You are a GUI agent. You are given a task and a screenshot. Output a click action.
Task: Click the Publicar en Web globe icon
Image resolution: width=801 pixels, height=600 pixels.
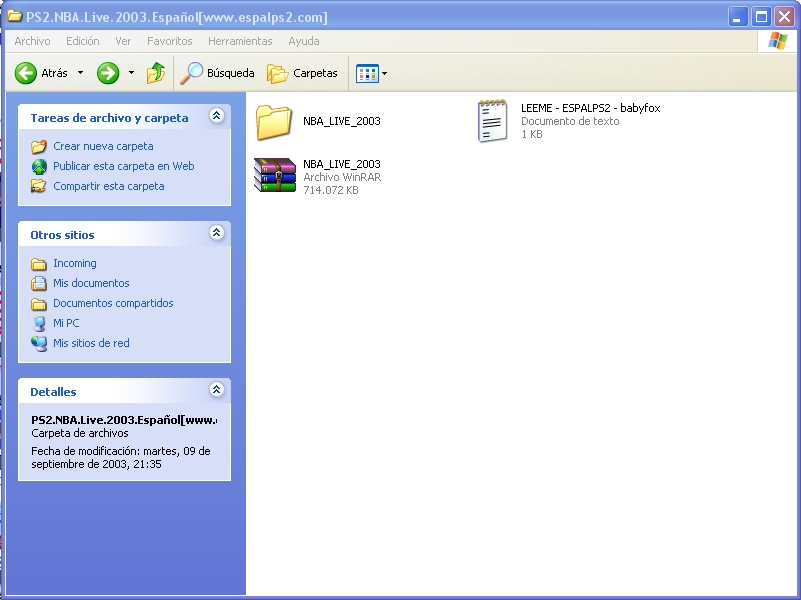(x=39, y=166)
